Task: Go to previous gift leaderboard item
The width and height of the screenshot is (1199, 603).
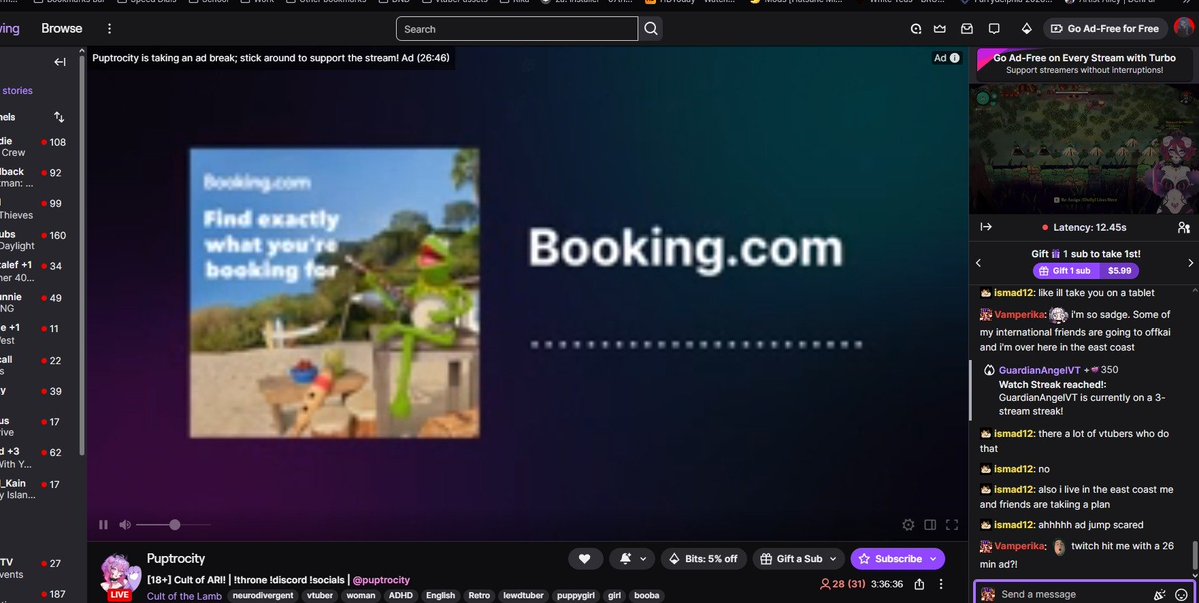Action: click(978, 262)
